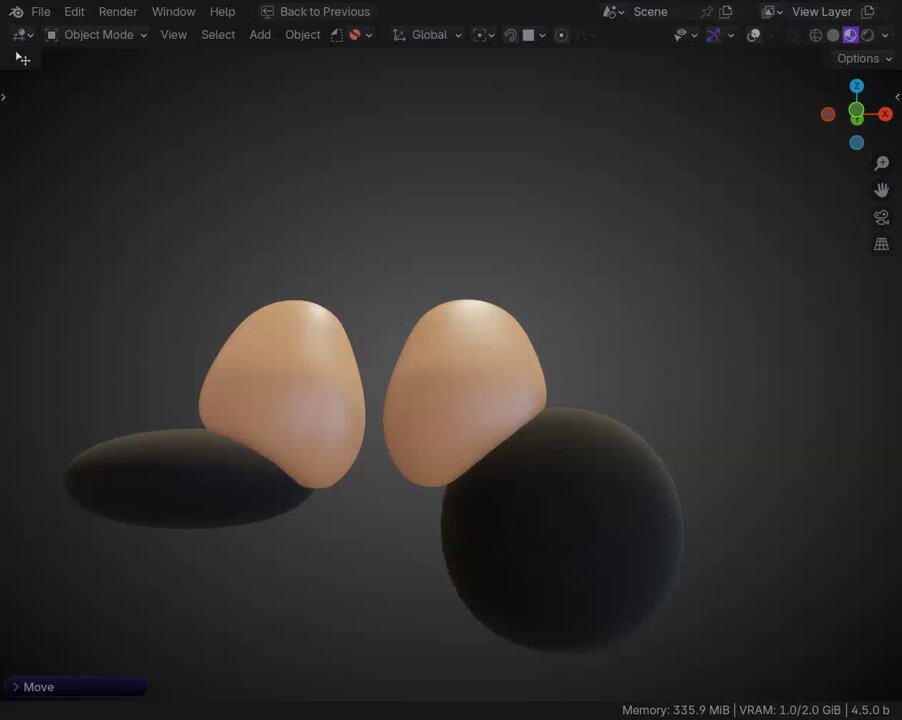Select the active tool cursor-move icon
This screenshot has height=720, width=902.
point(23,59)
